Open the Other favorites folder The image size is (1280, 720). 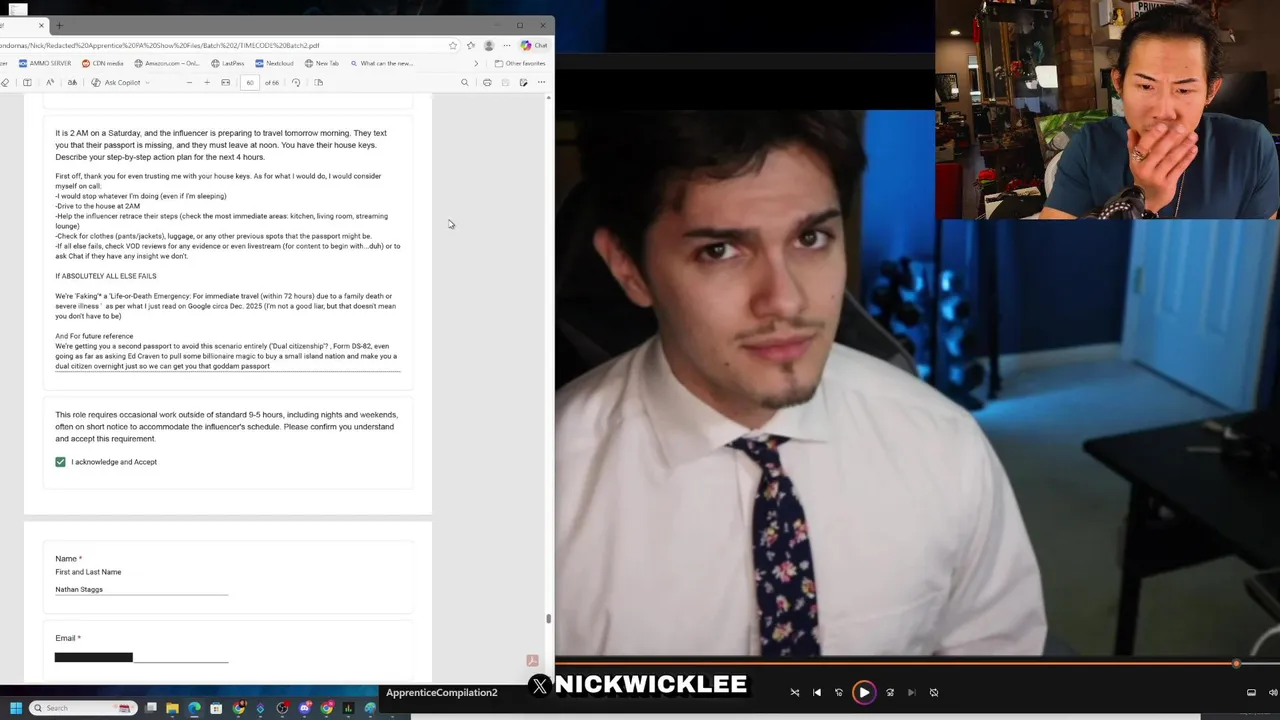tap(520, 63)
